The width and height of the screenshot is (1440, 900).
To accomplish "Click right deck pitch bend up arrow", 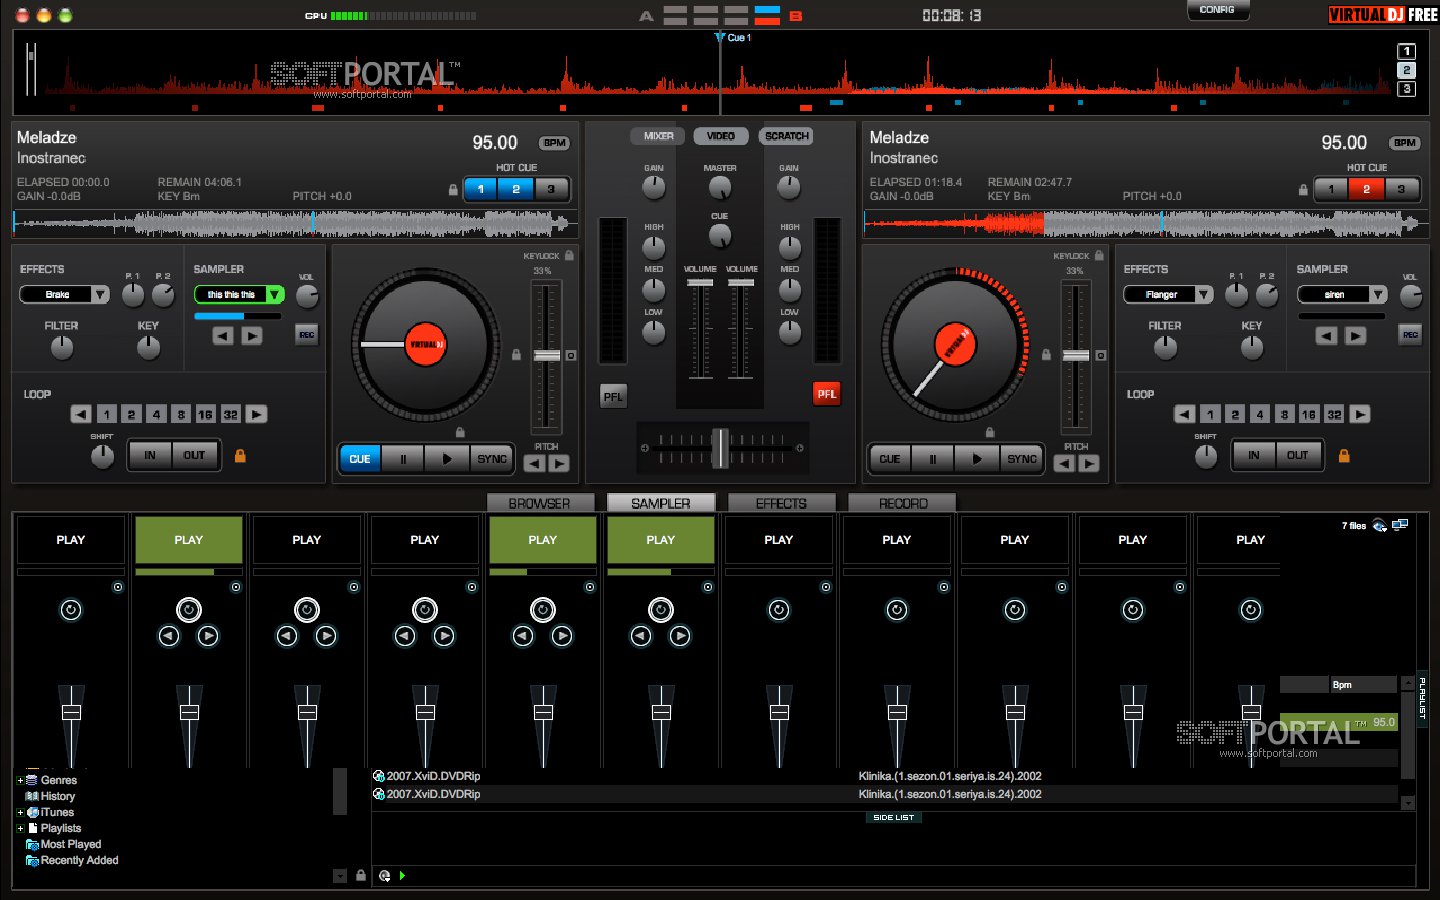I will (x=1089, y=463).
